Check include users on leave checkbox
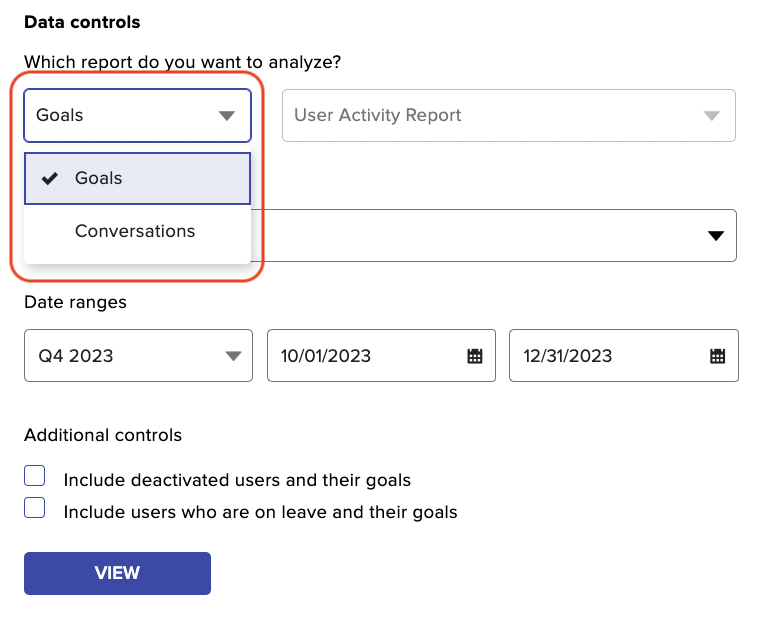 35,508
